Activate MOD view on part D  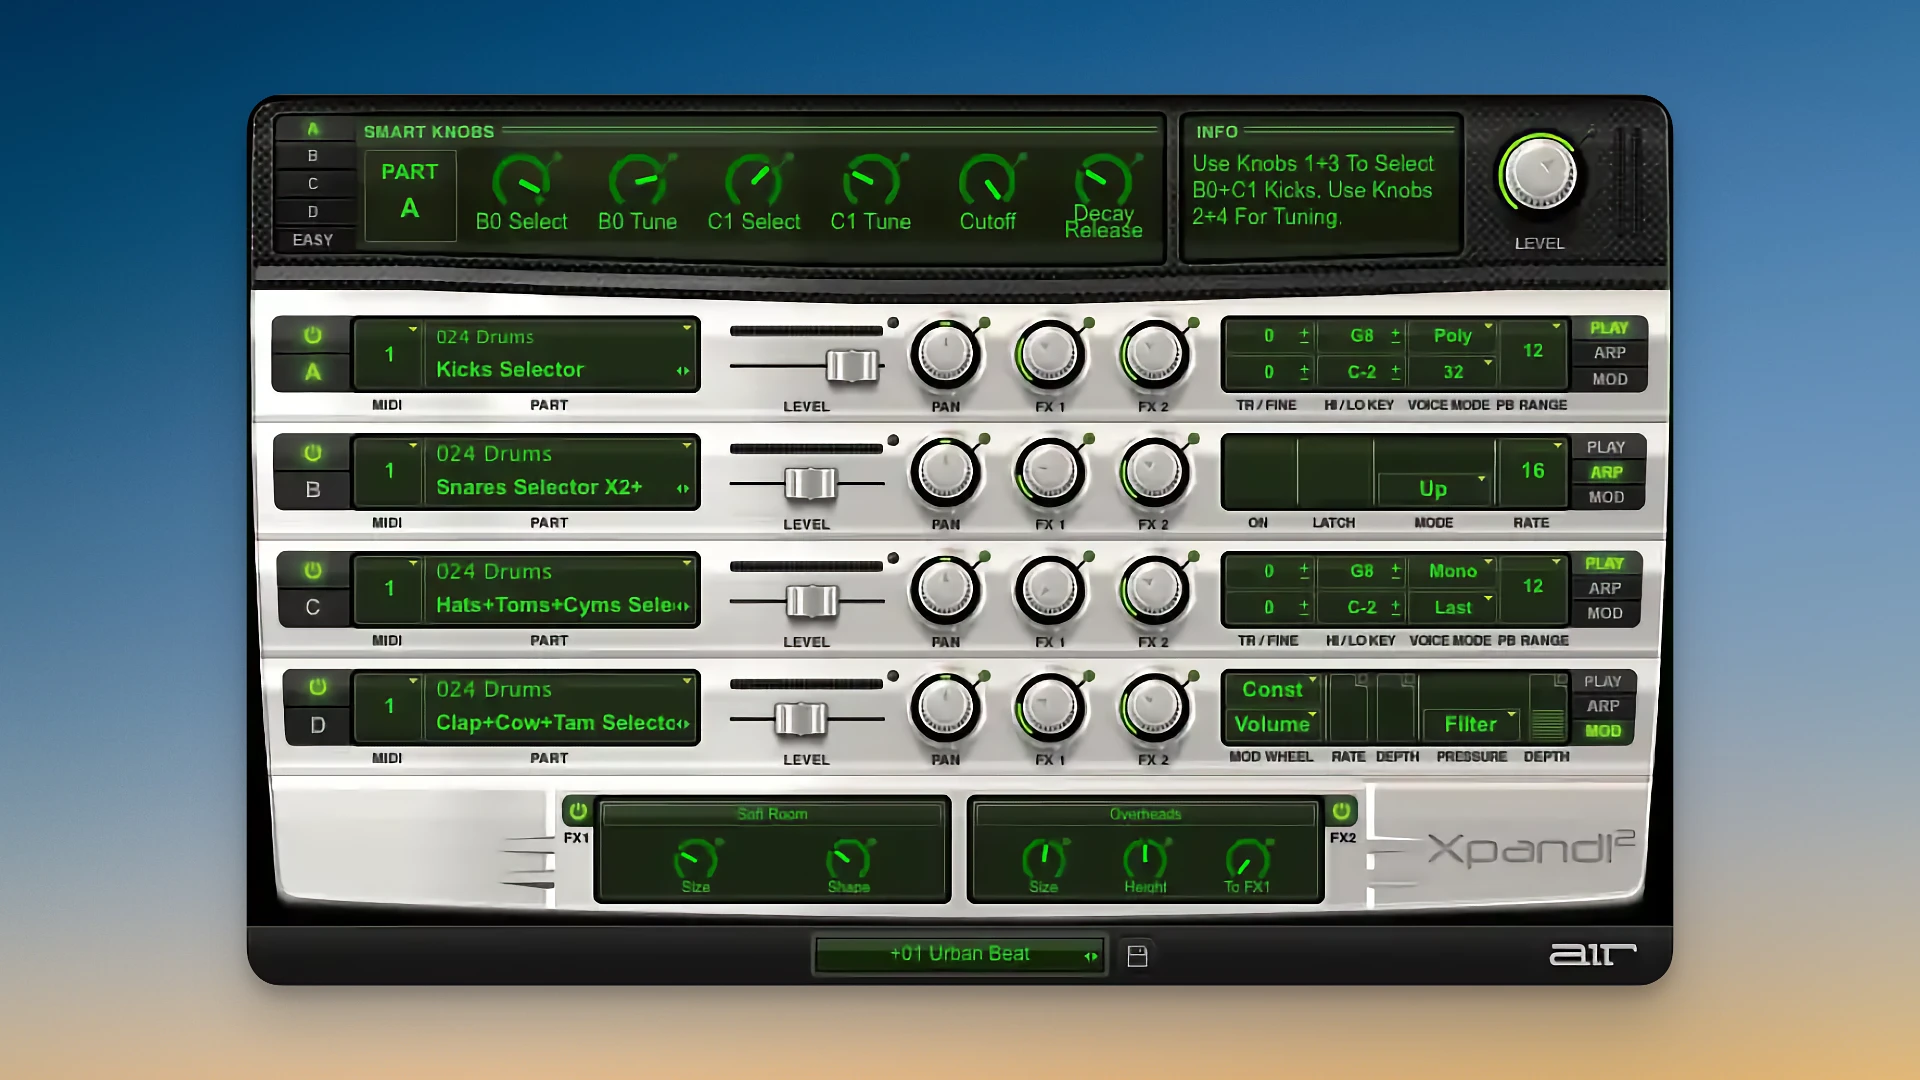[1603, 731]
